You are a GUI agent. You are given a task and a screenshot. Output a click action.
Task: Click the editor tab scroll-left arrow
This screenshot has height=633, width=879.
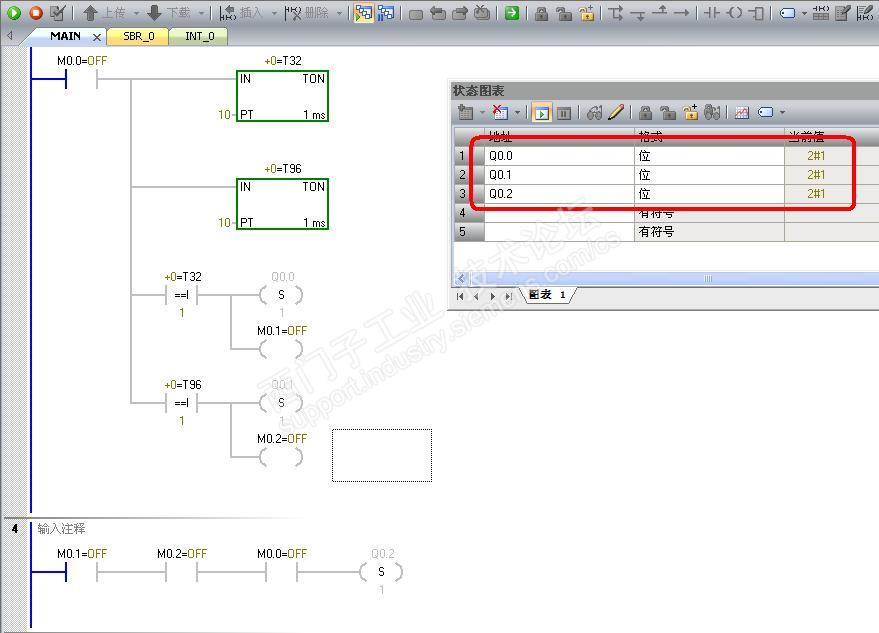coord(10,36)
